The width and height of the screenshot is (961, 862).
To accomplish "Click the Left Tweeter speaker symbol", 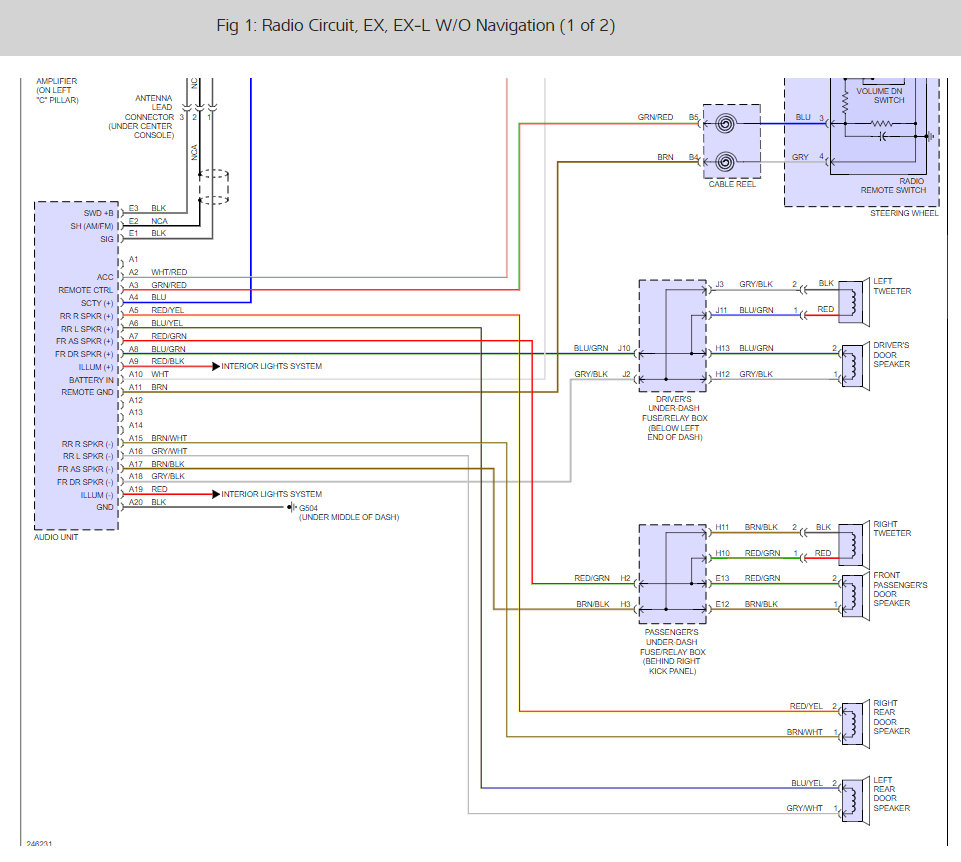I will [x=853, y=301].
